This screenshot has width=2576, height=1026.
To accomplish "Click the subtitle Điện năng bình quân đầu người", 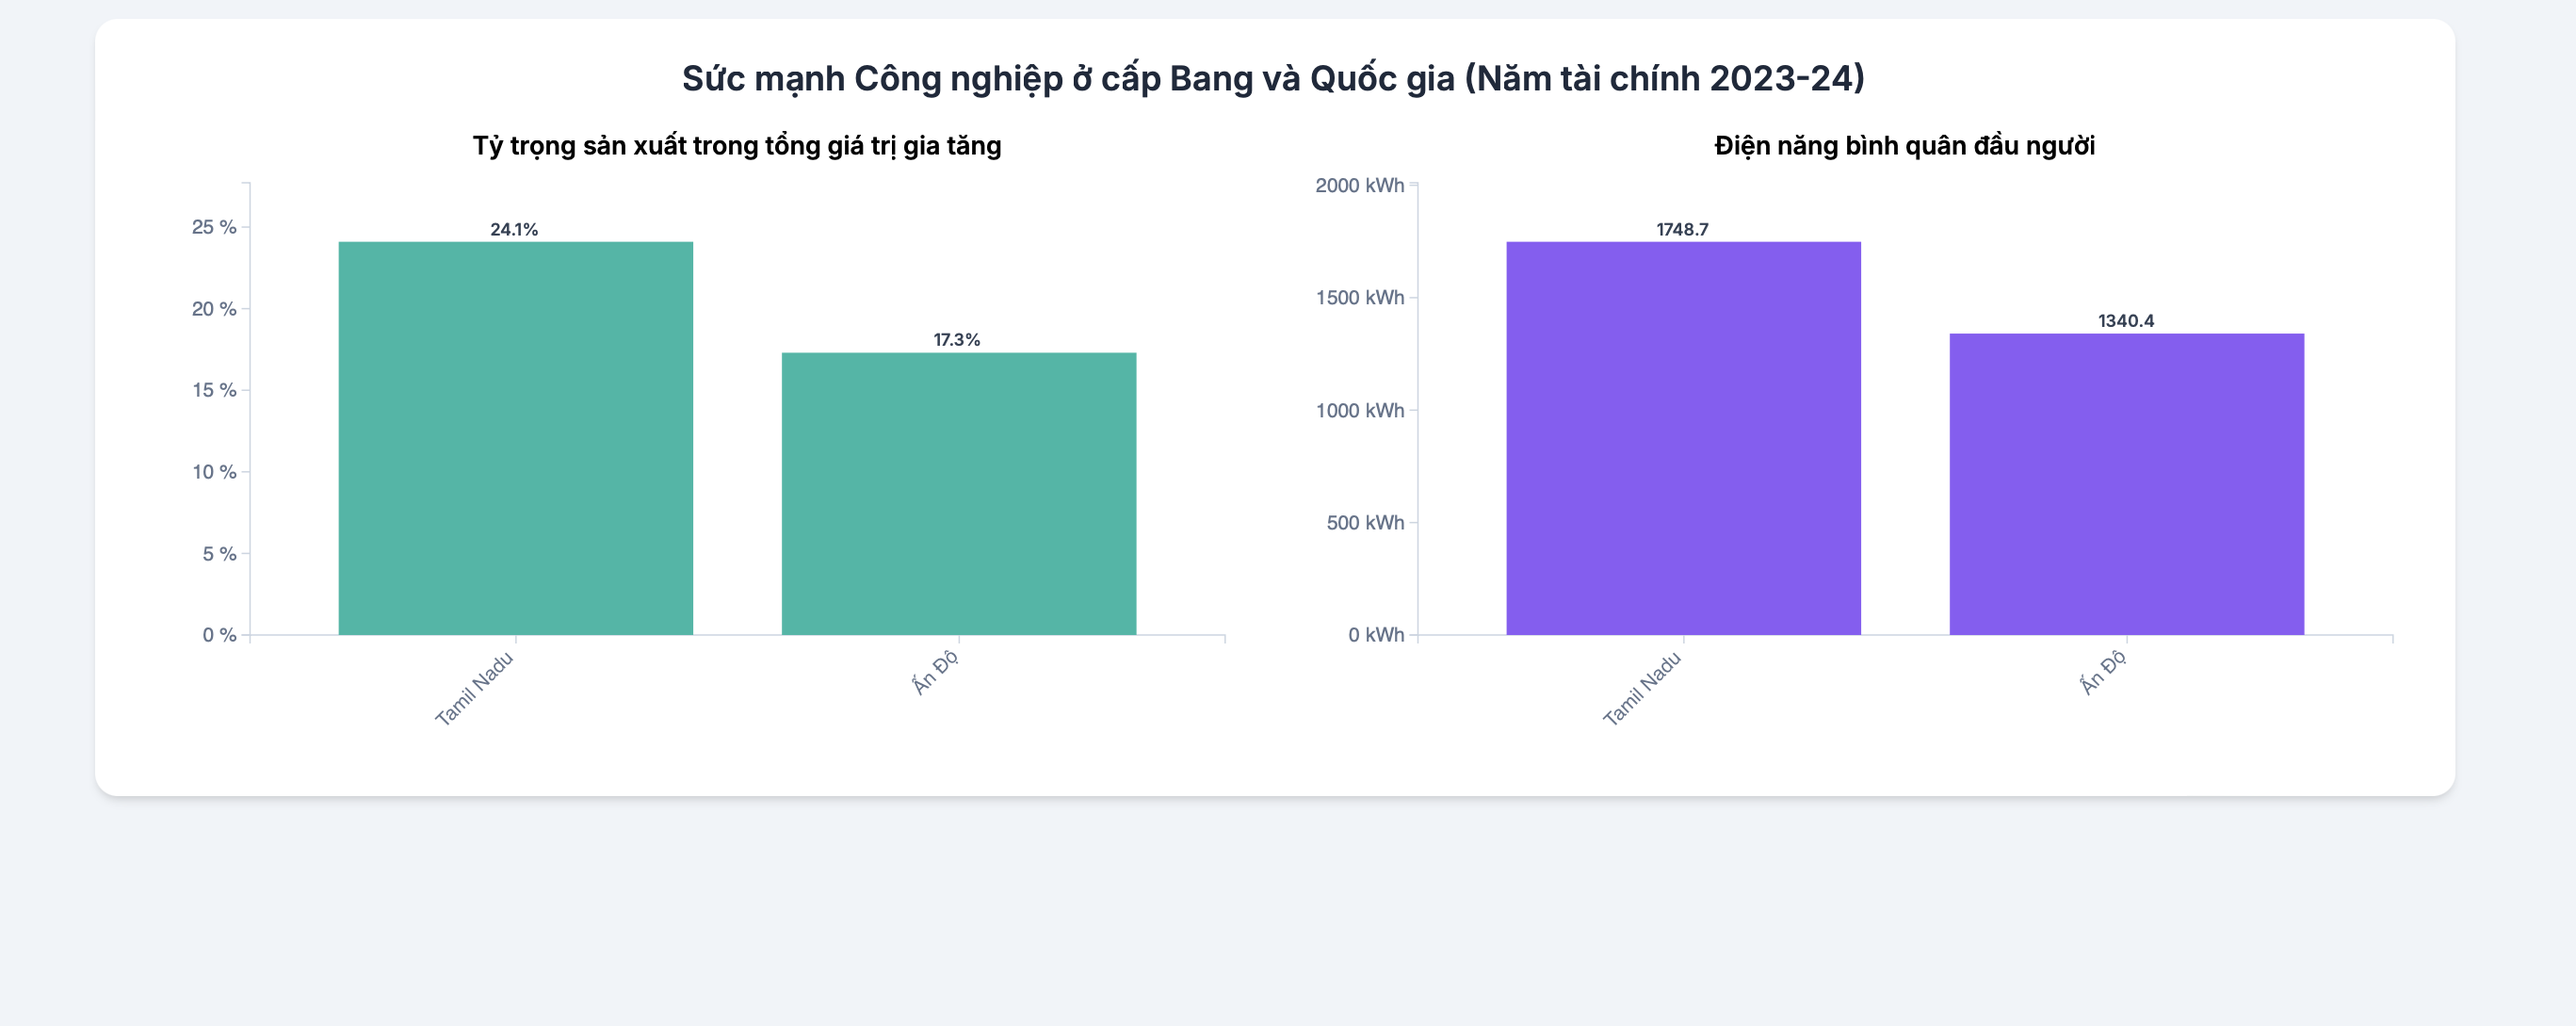I will click(1904, 146).
